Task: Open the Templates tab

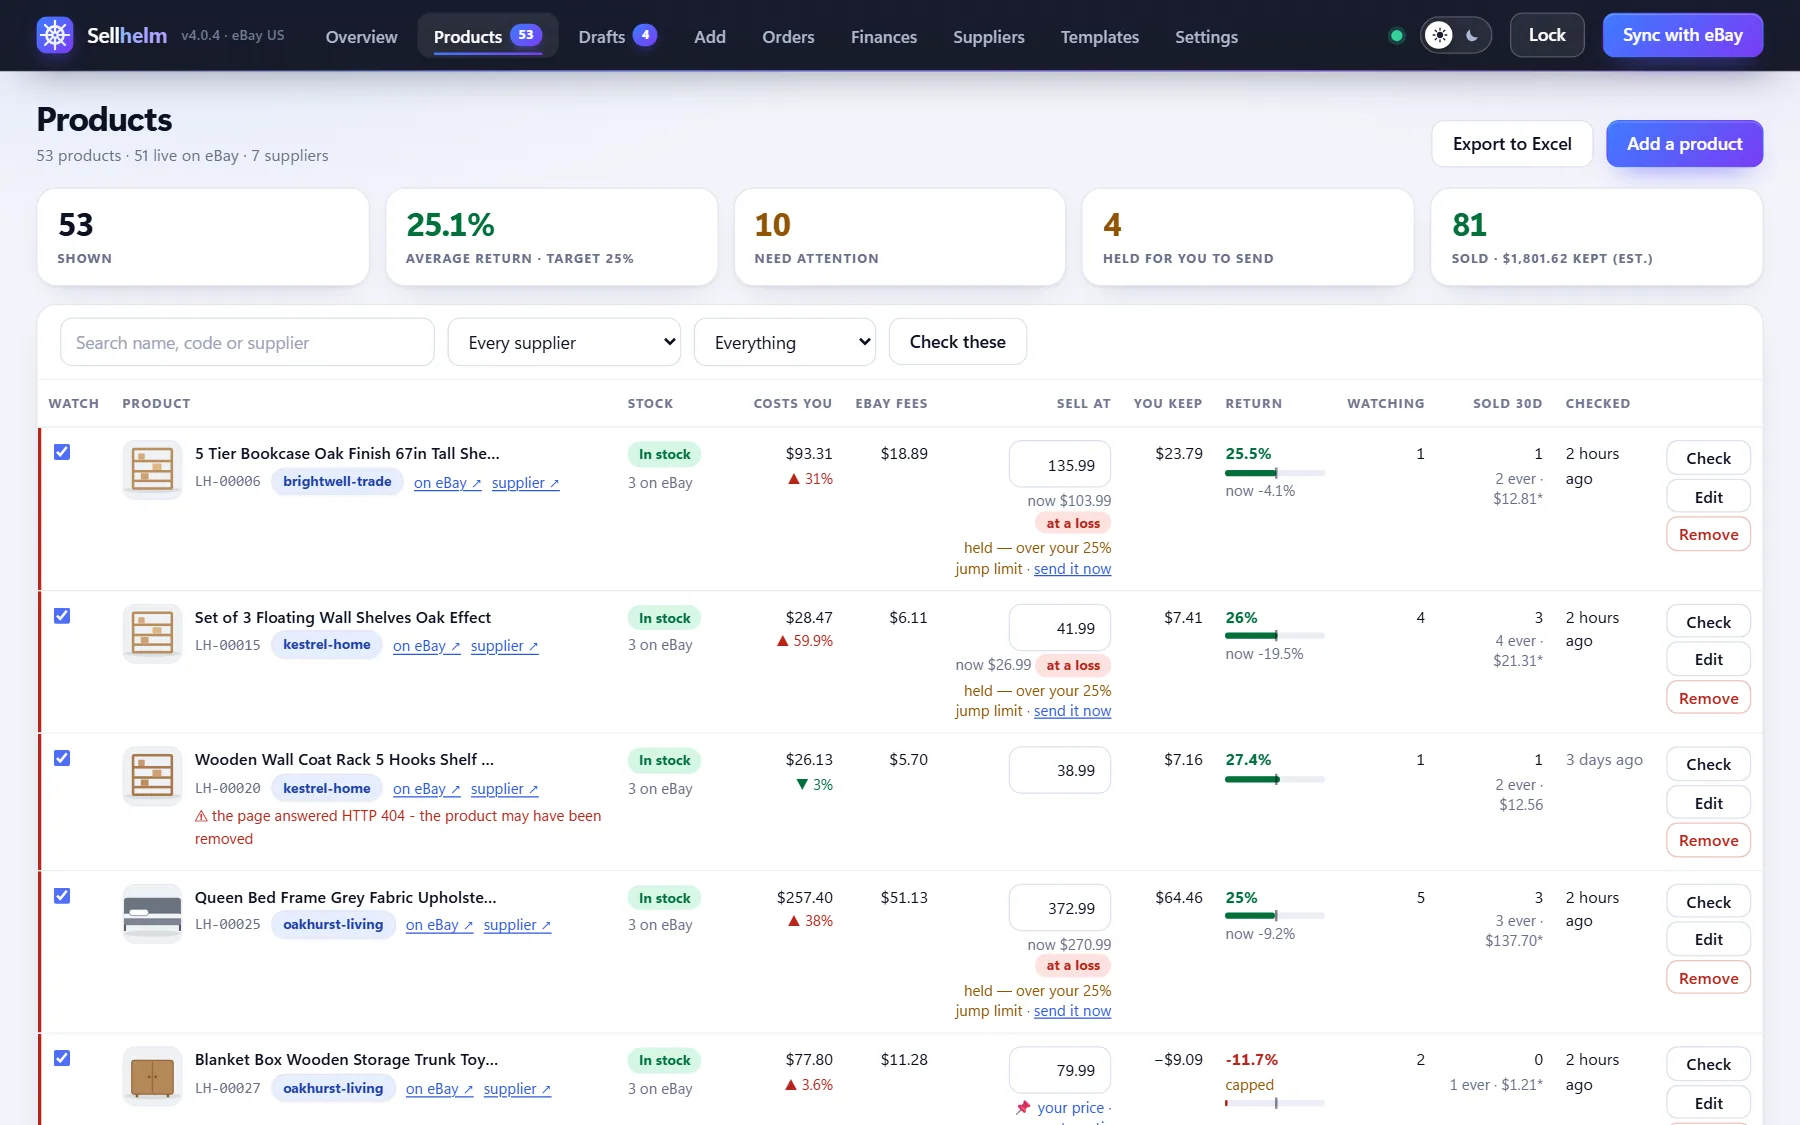Action: point(1100,37)
